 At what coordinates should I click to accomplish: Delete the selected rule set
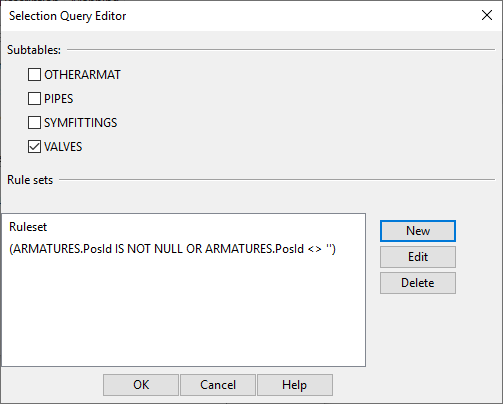418,283
